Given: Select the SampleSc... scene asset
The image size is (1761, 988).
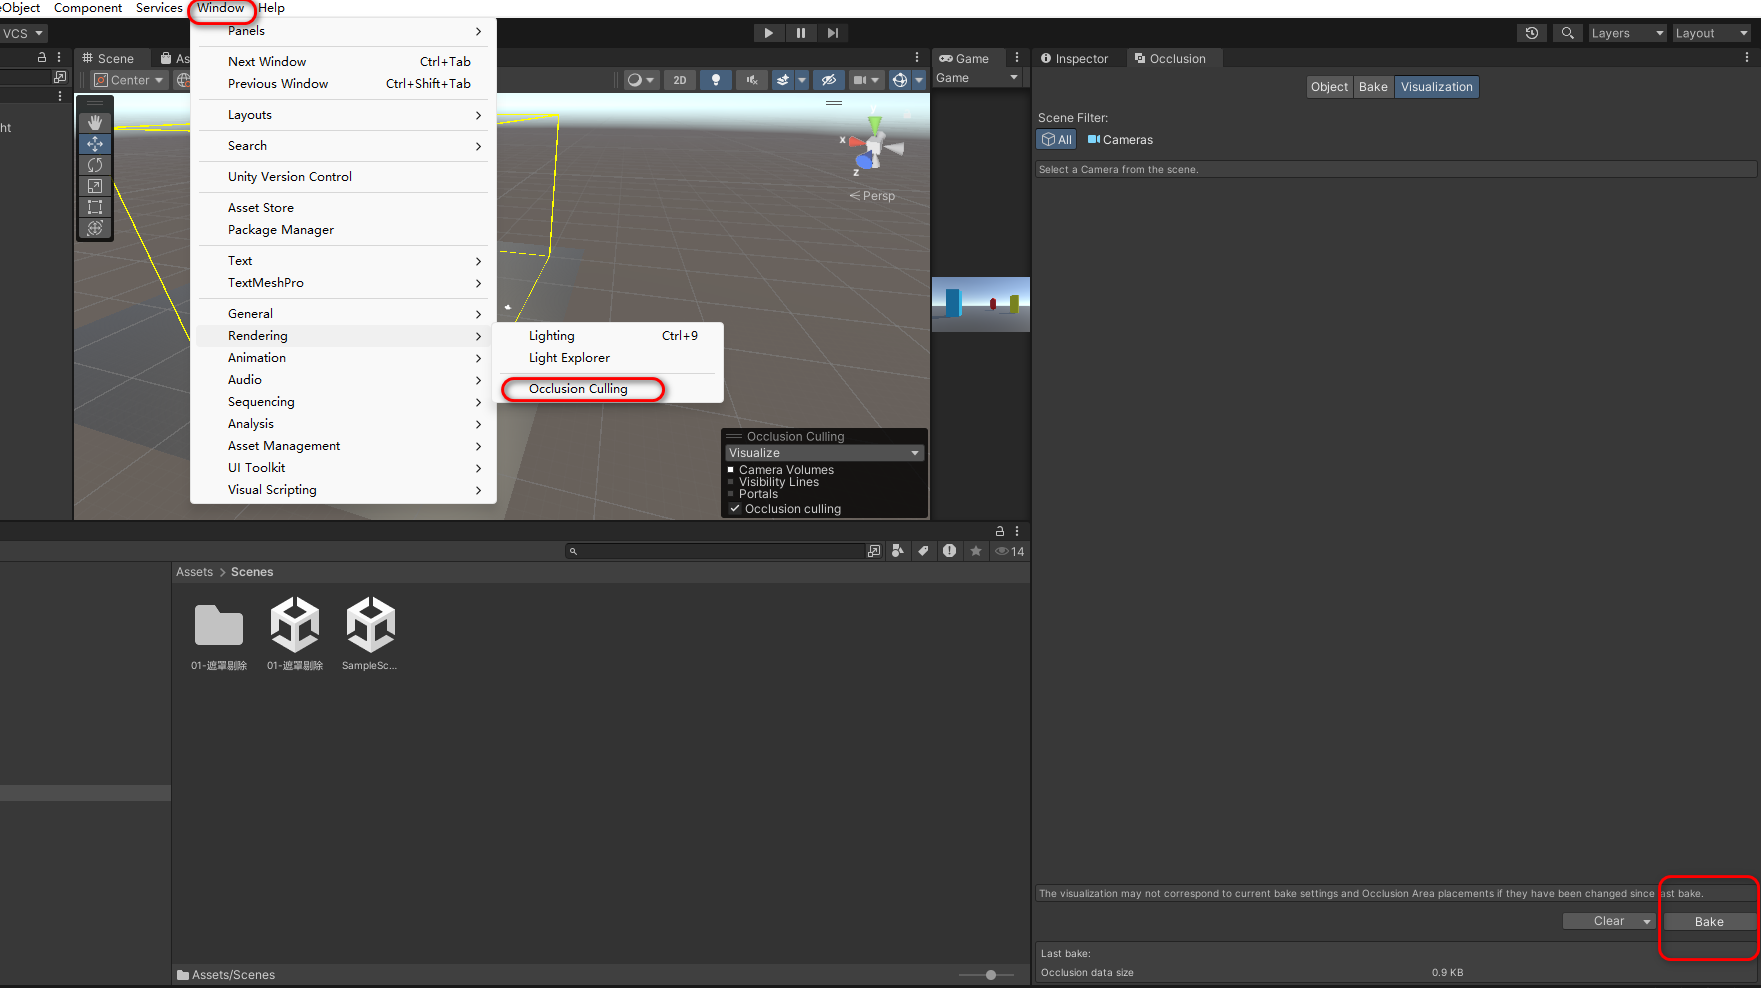Looking at the screenshot, I should click(370, 633).
